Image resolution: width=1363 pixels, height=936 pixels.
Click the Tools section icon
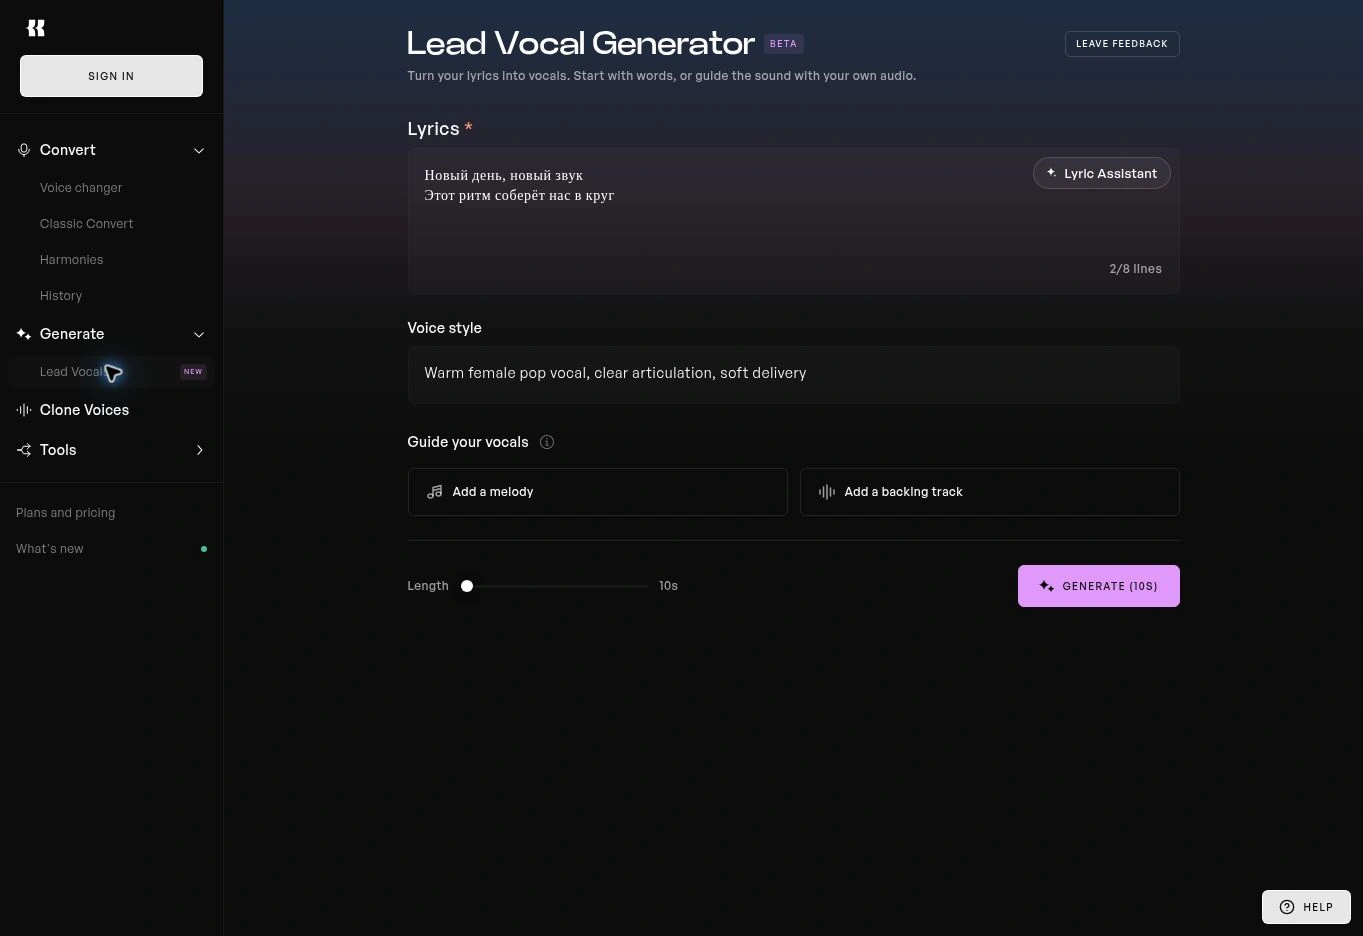click(x=24, y=450)
